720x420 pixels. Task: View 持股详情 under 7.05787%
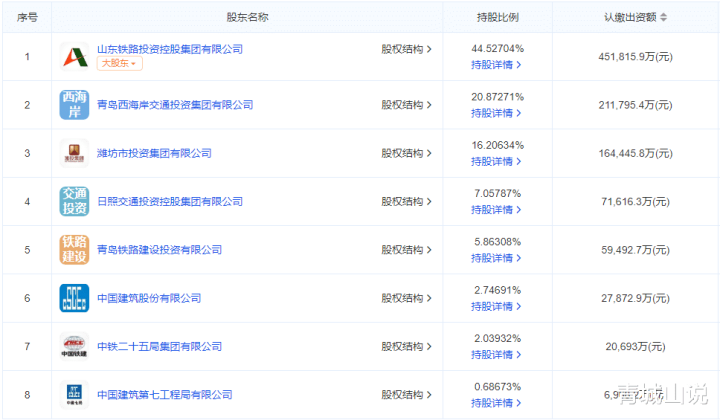point(496,210)
